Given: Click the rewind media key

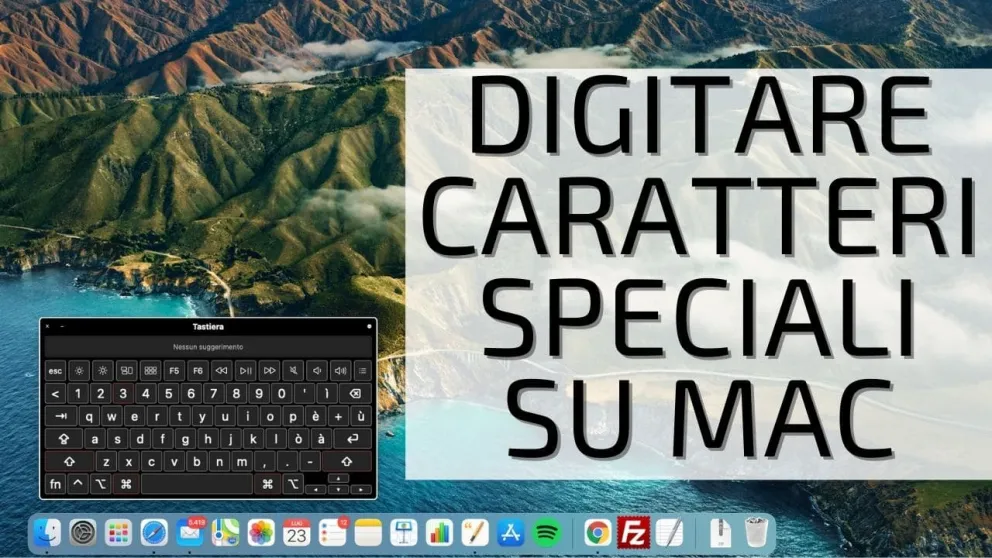Looking at the screenshot, I should tap(221, 371).
